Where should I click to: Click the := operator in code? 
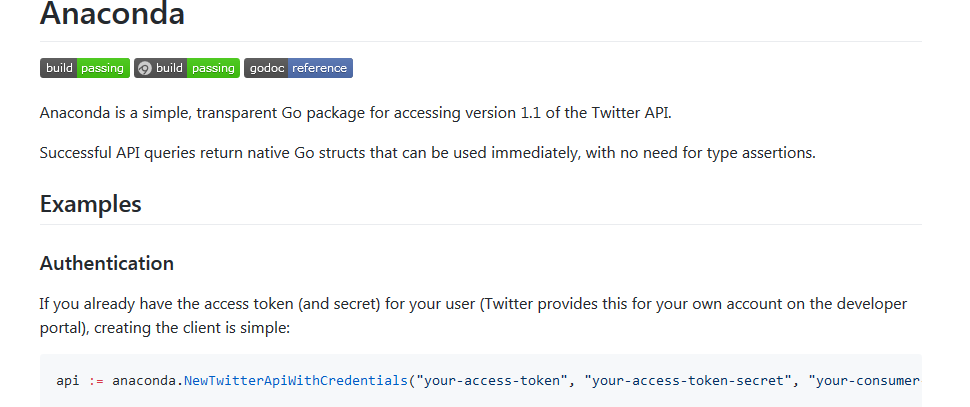tap(96, 380)
